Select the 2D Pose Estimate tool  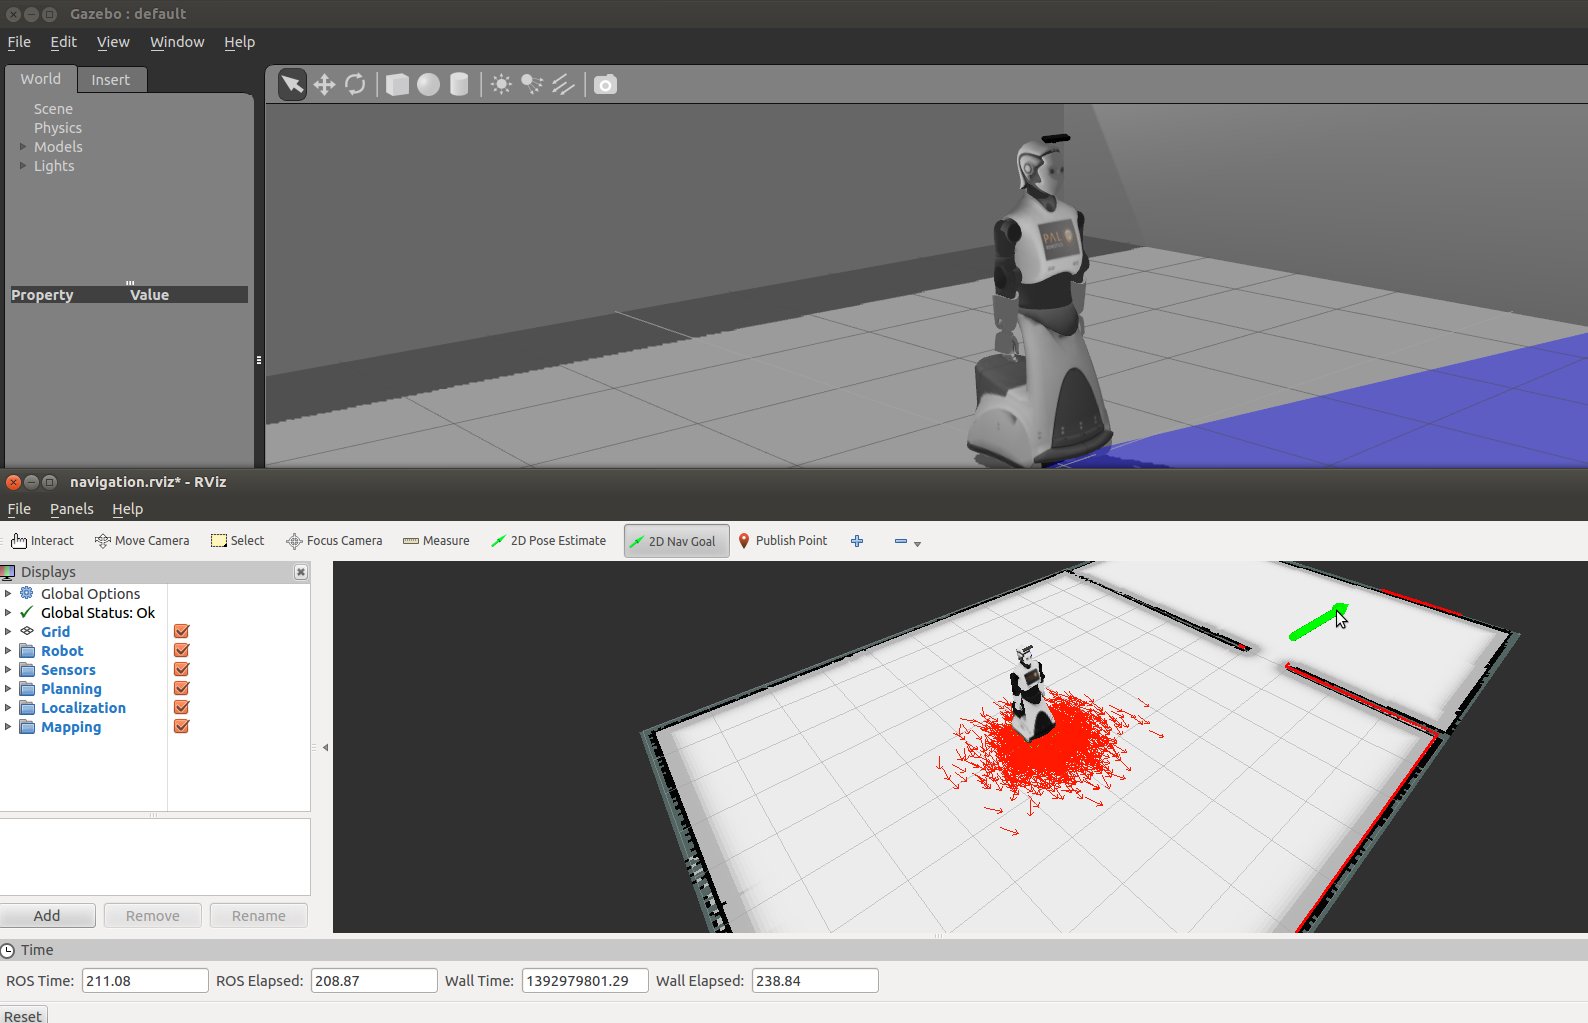pyautogui.click(x=548, y=541)
